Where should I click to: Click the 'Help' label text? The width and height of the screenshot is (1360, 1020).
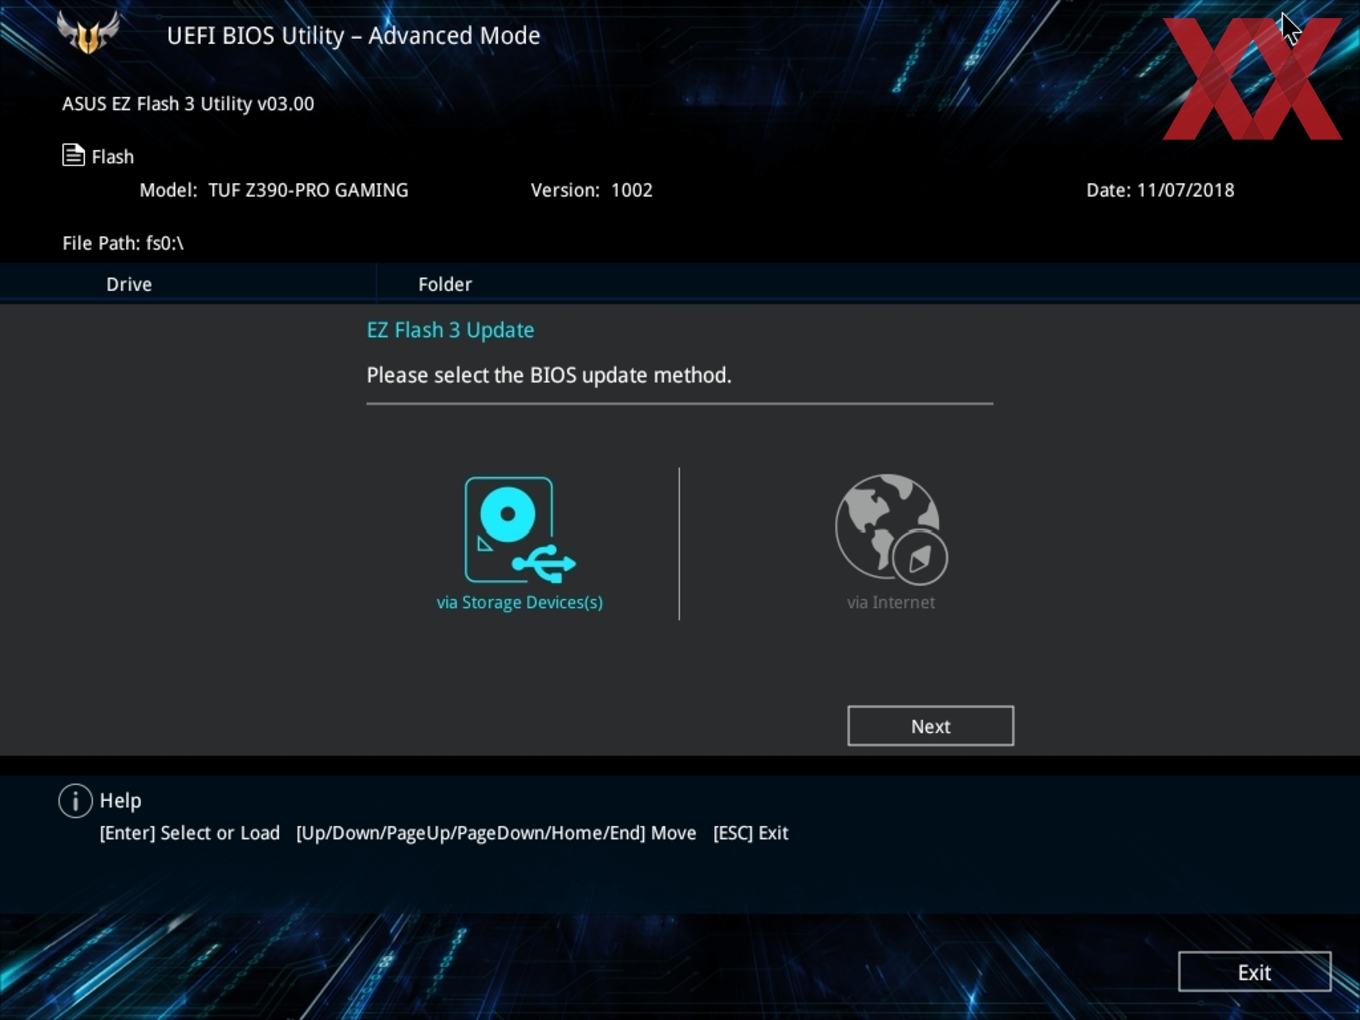tap(121, 801)
